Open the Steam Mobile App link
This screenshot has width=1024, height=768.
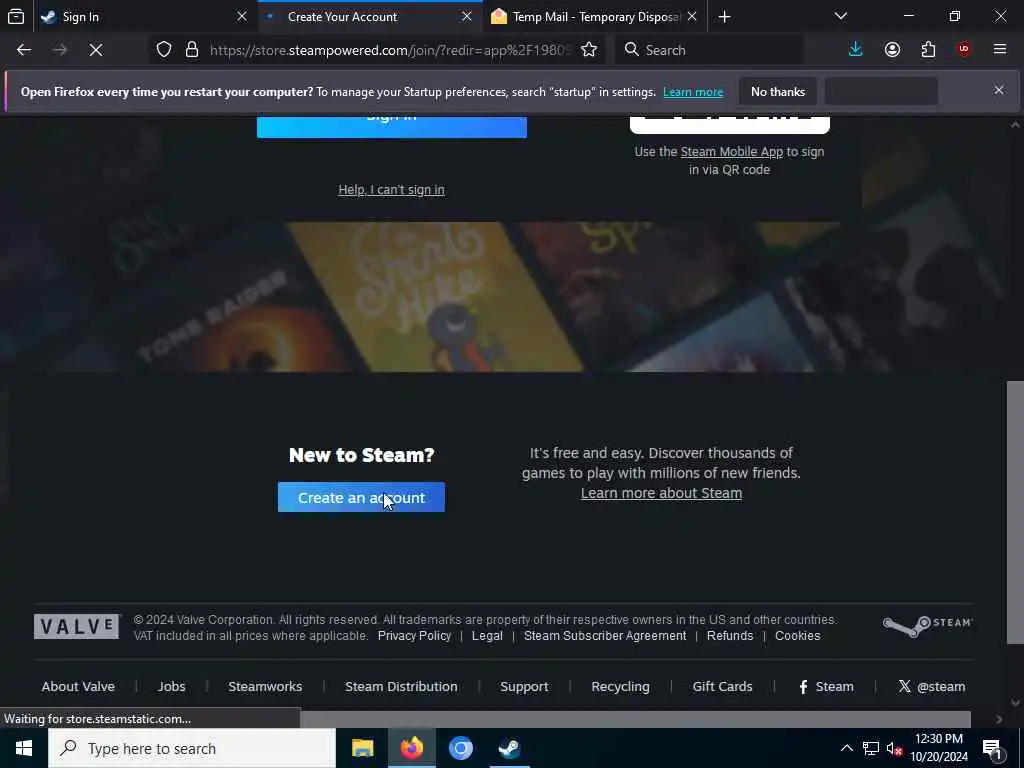[x=731, y=152]
